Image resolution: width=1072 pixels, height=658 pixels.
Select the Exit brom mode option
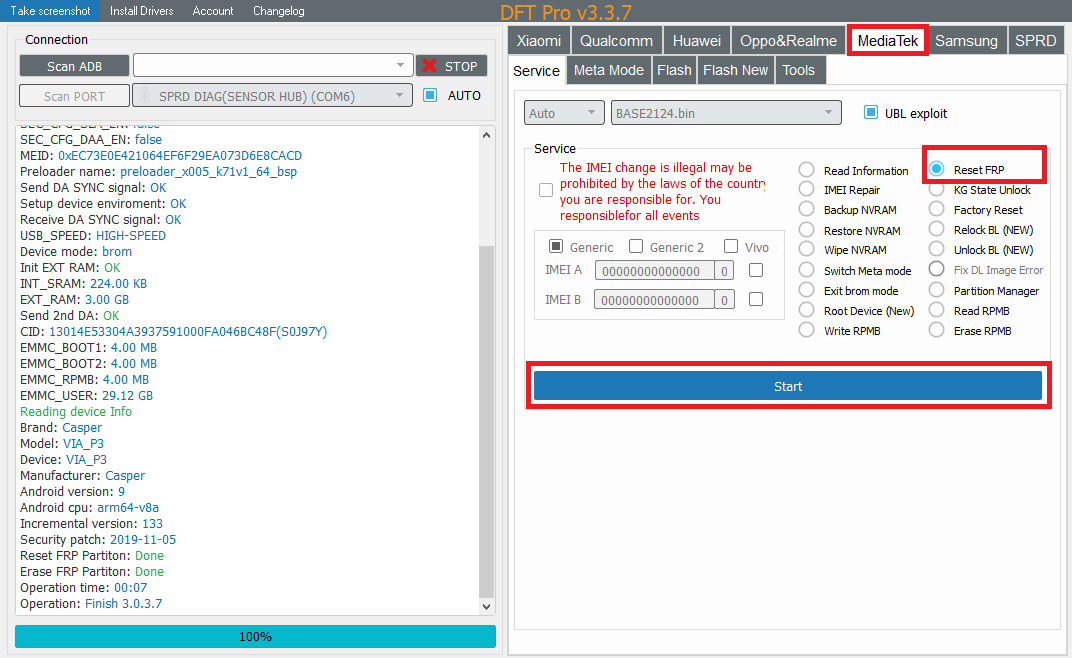pyautogui.click(x=807, y=290)
